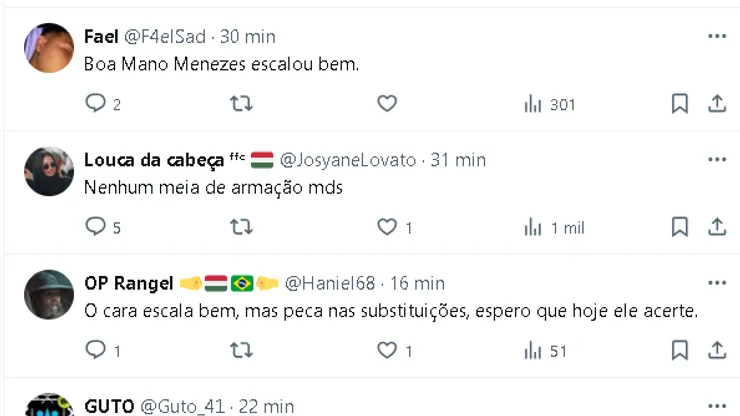Reply to OP Rangel's tweet

(96, 350)
